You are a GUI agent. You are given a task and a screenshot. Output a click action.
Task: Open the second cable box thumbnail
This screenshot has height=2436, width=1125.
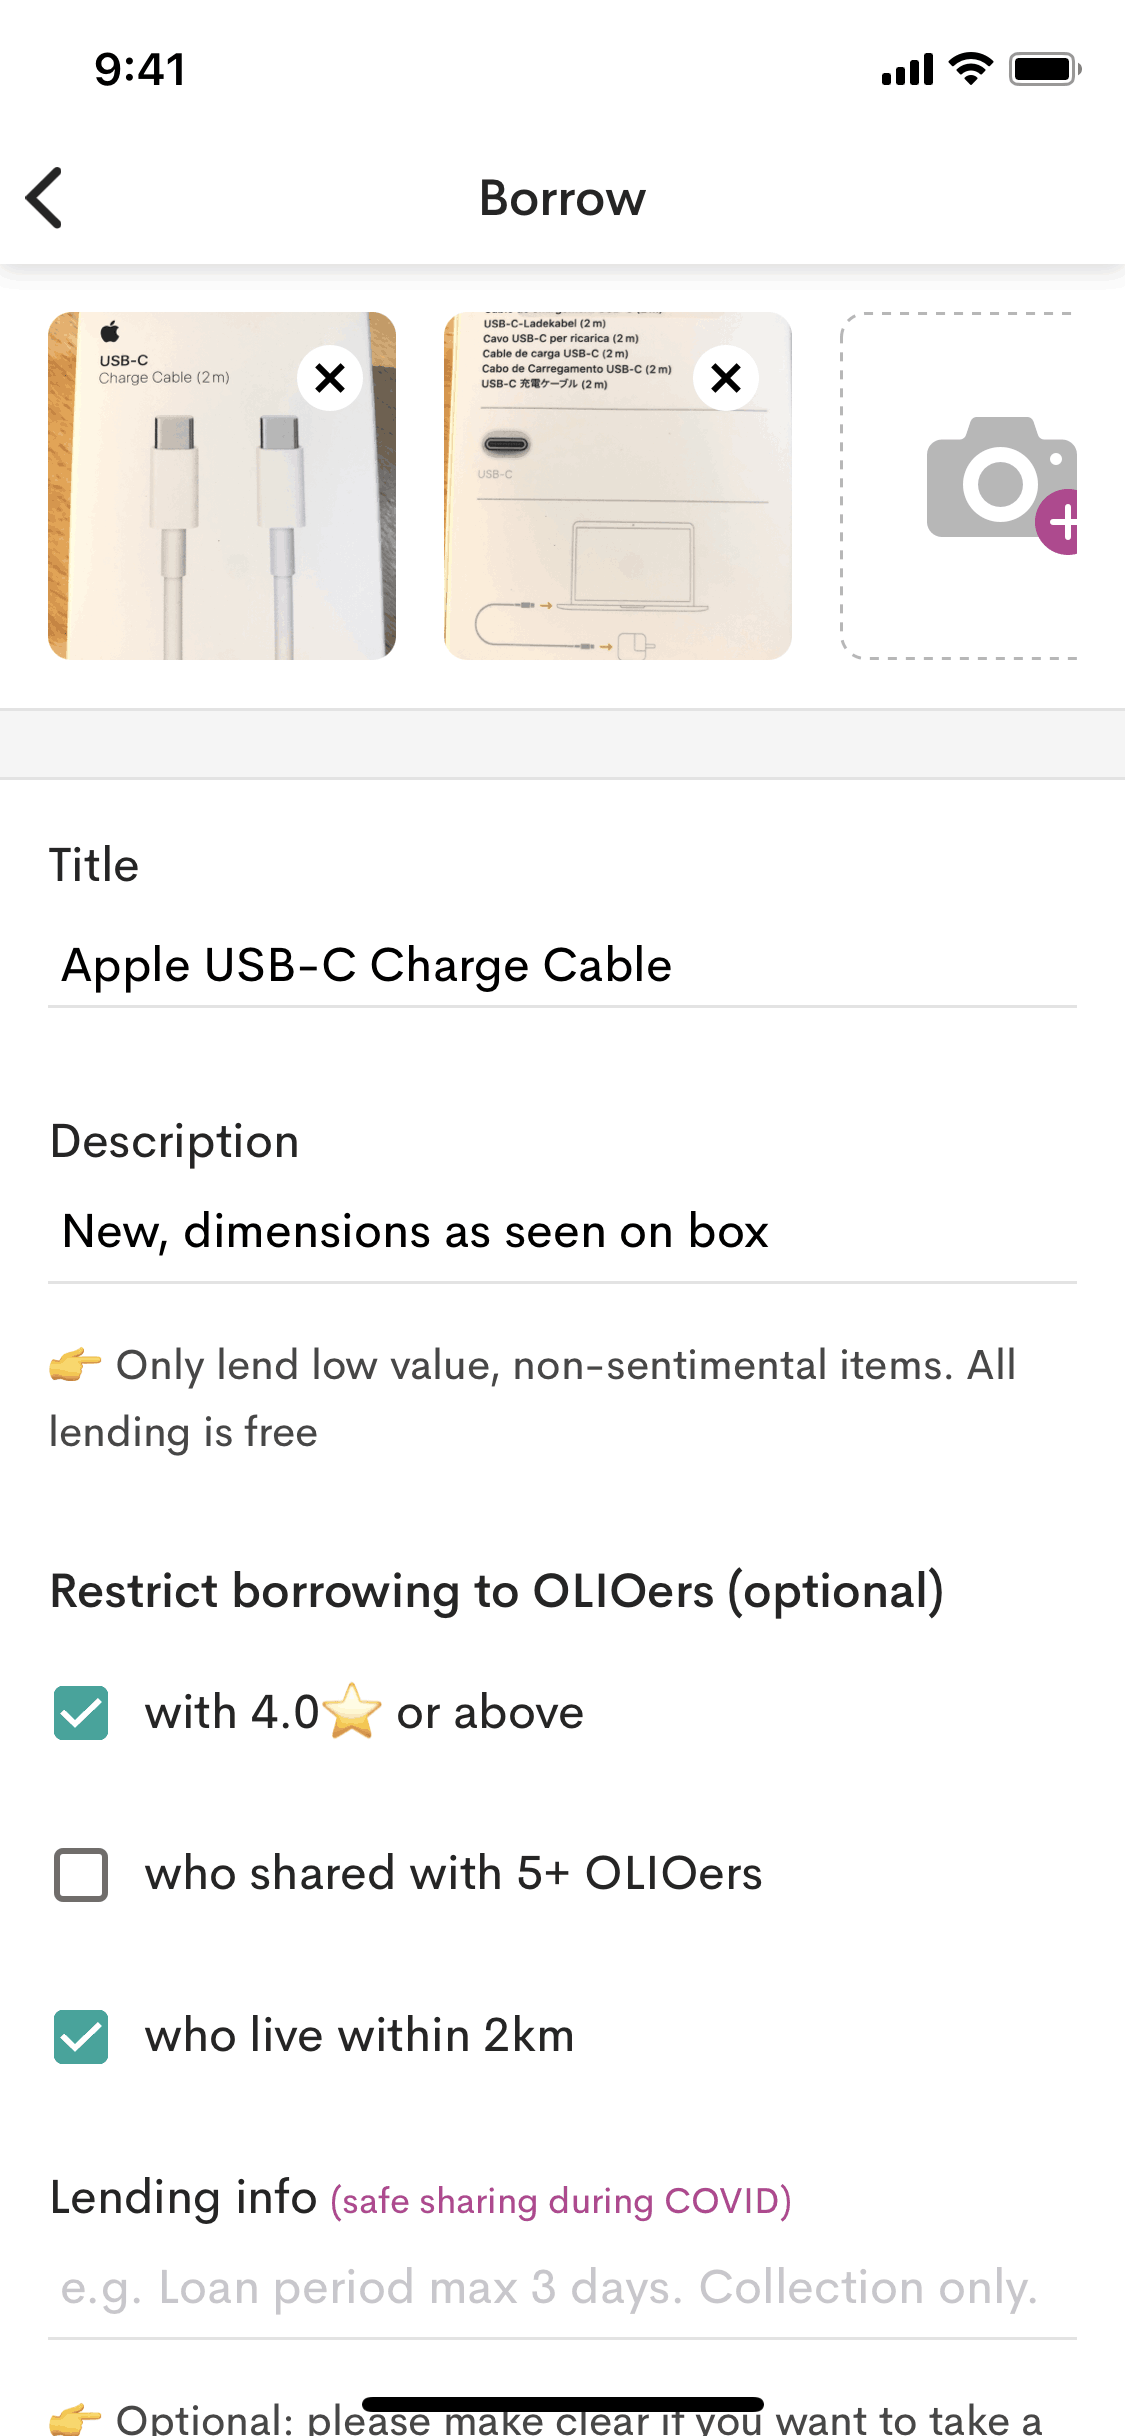[x=600, y=530]
